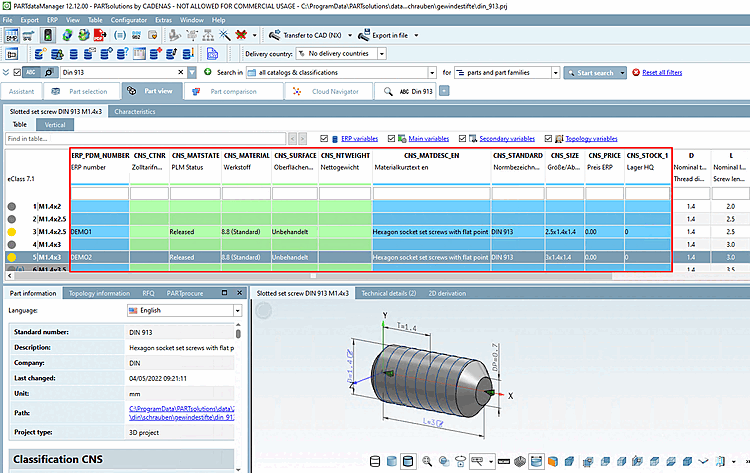Toggle ABC text search mode button
This screenshot has height=473, width=750.
coord(32,72)
